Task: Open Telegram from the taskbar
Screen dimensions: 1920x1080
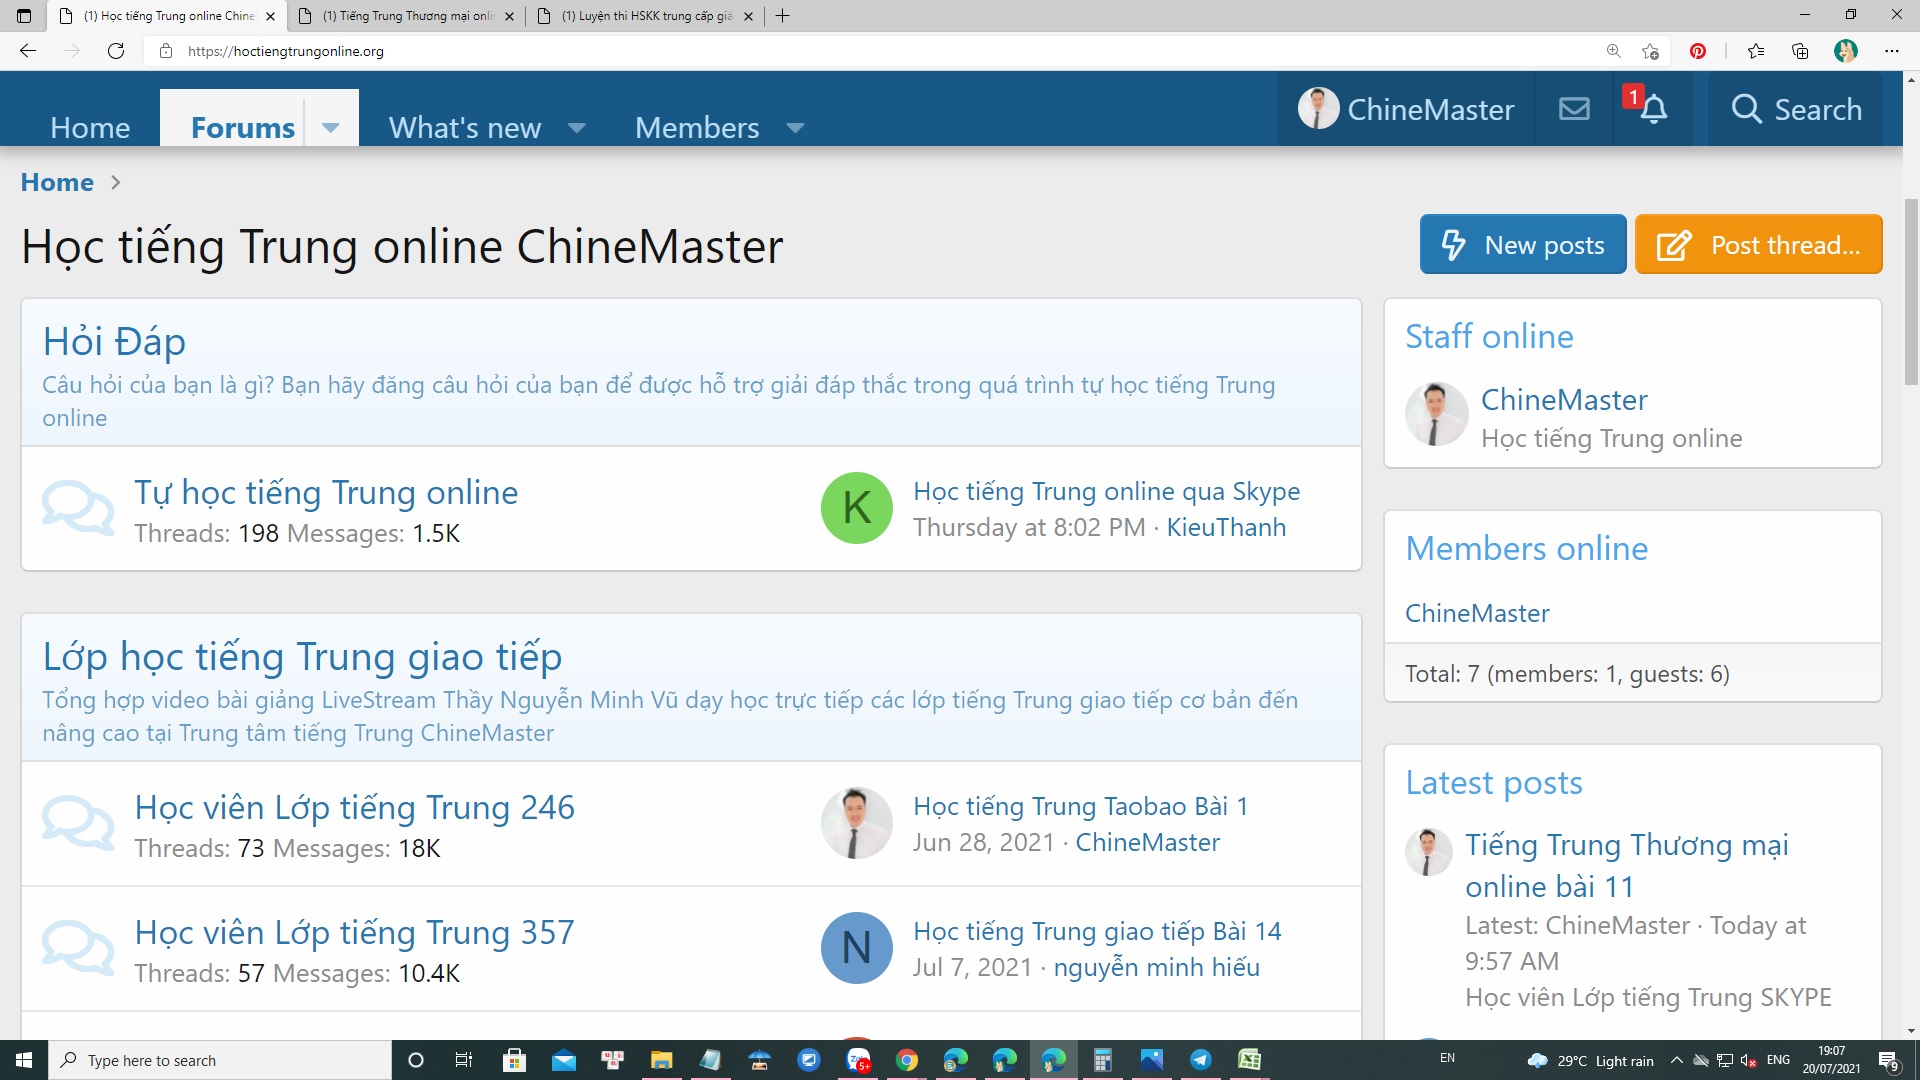Action: pos(1200,1060)
